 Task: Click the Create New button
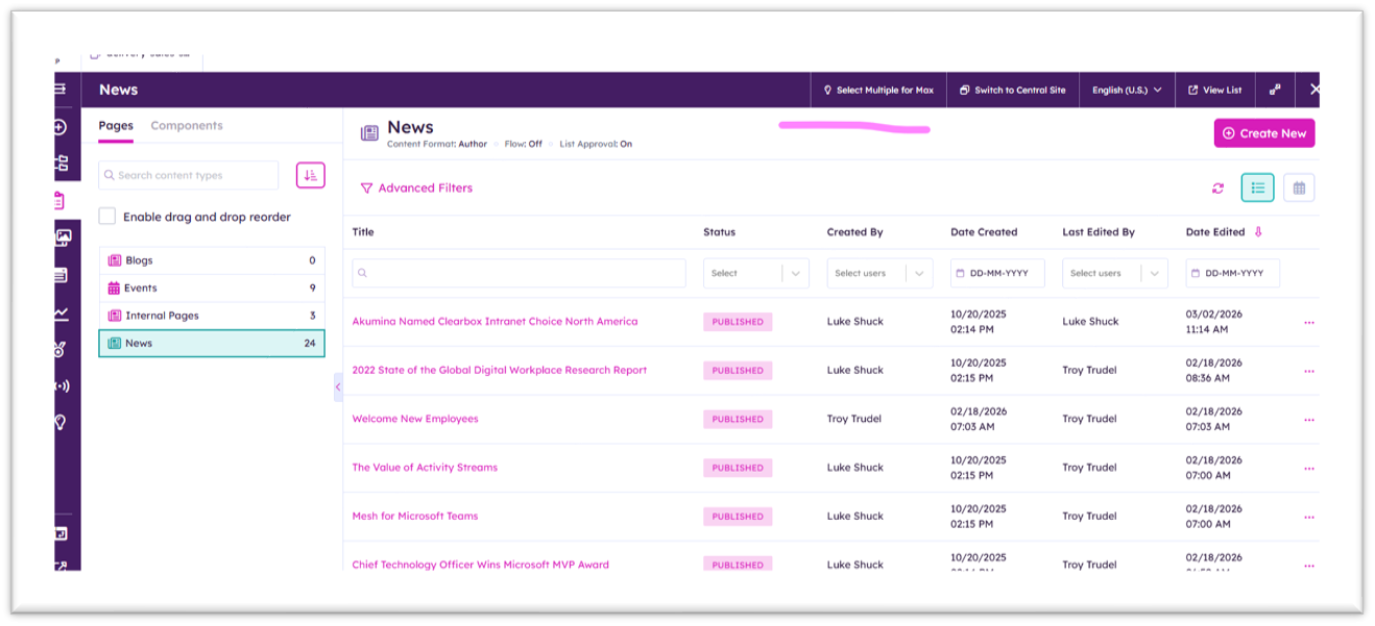(x=1265, y=133)
